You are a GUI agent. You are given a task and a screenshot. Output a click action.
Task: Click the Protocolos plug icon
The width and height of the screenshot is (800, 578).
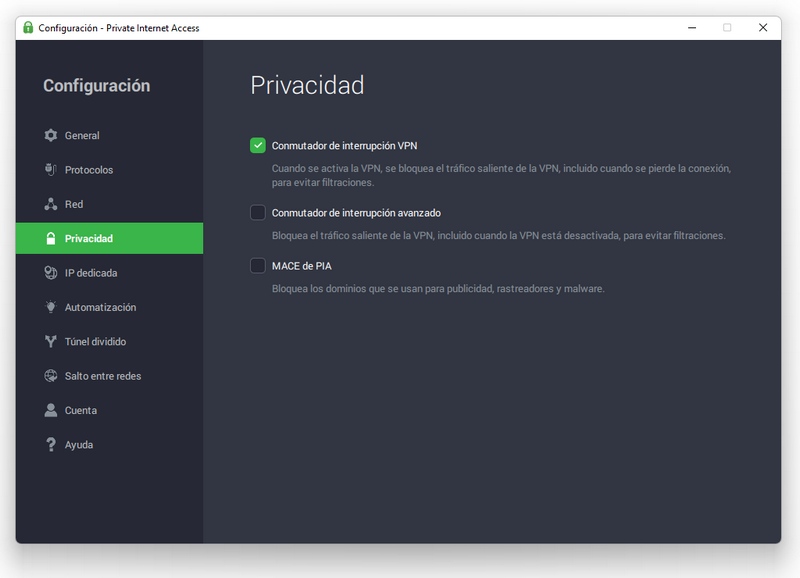[51, 169]
